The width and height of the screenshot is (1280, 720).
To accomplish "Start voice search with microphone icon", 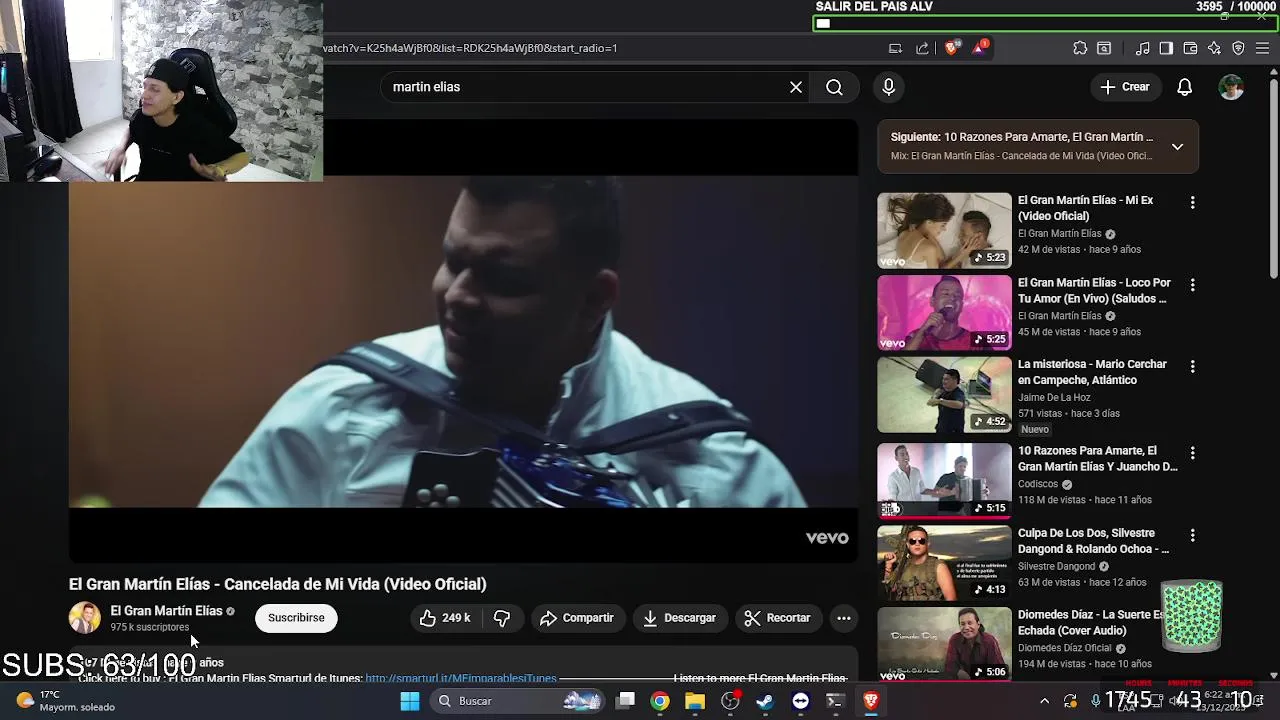I will point(888,87).
